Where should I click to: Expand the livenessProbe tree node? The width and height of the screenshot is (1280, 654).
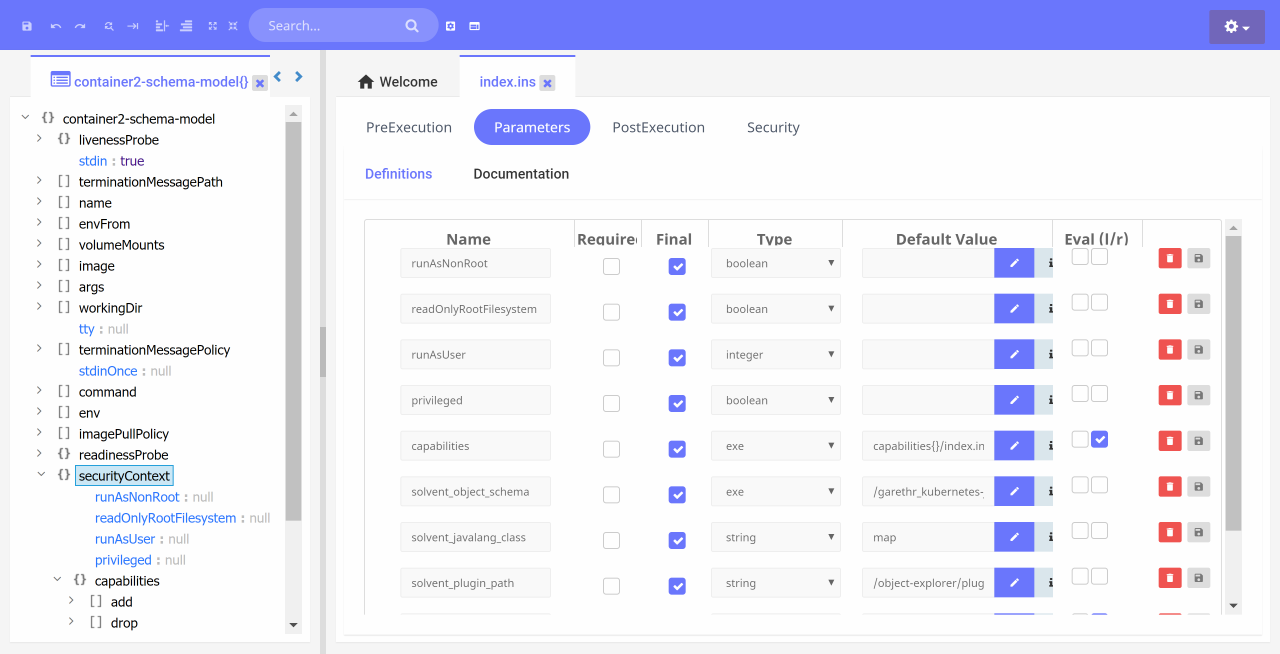(x=40, y=140)
